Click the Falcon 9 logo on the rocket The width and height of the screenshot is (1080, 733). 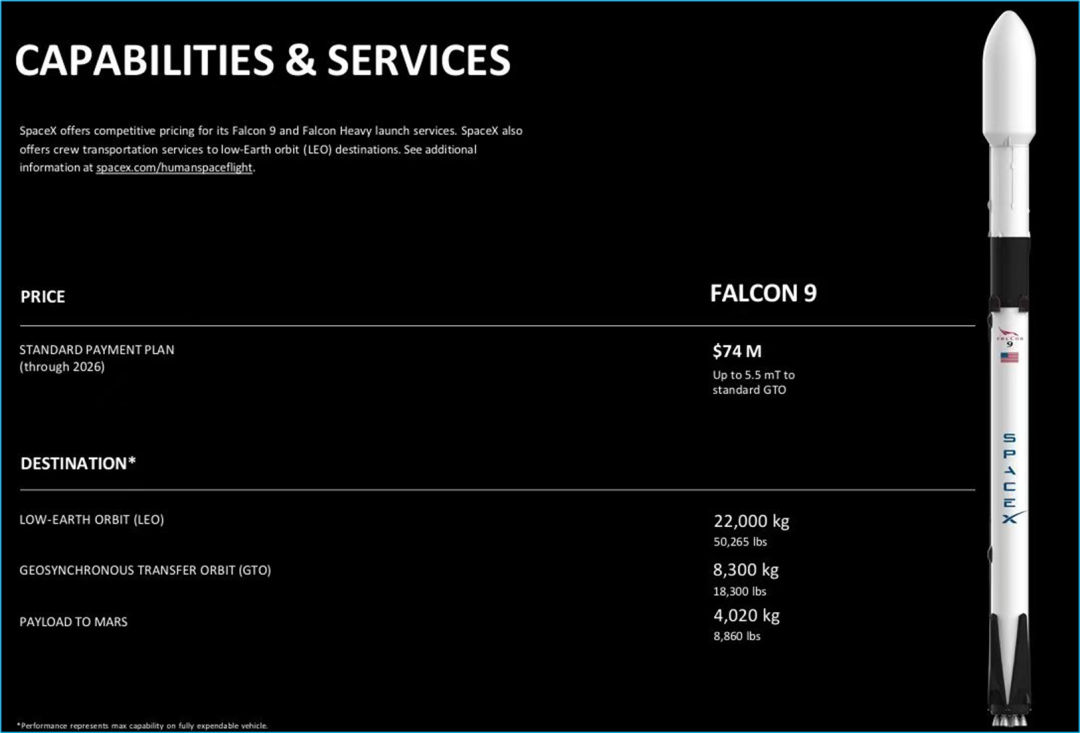1009,338
